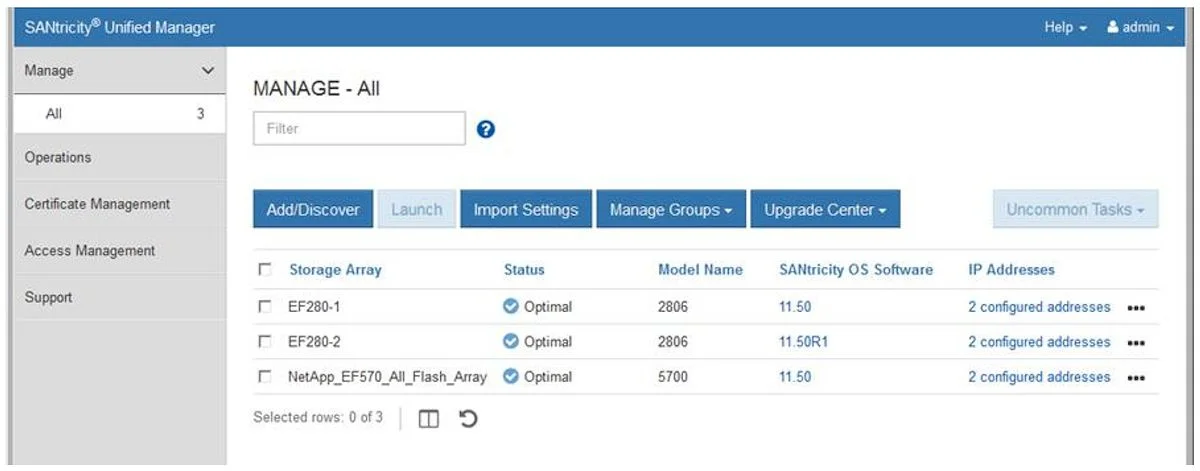Check the EF280-1 row checkbox
The height and width of the screenshot is (471, 1200).
[x=264, y=307]
